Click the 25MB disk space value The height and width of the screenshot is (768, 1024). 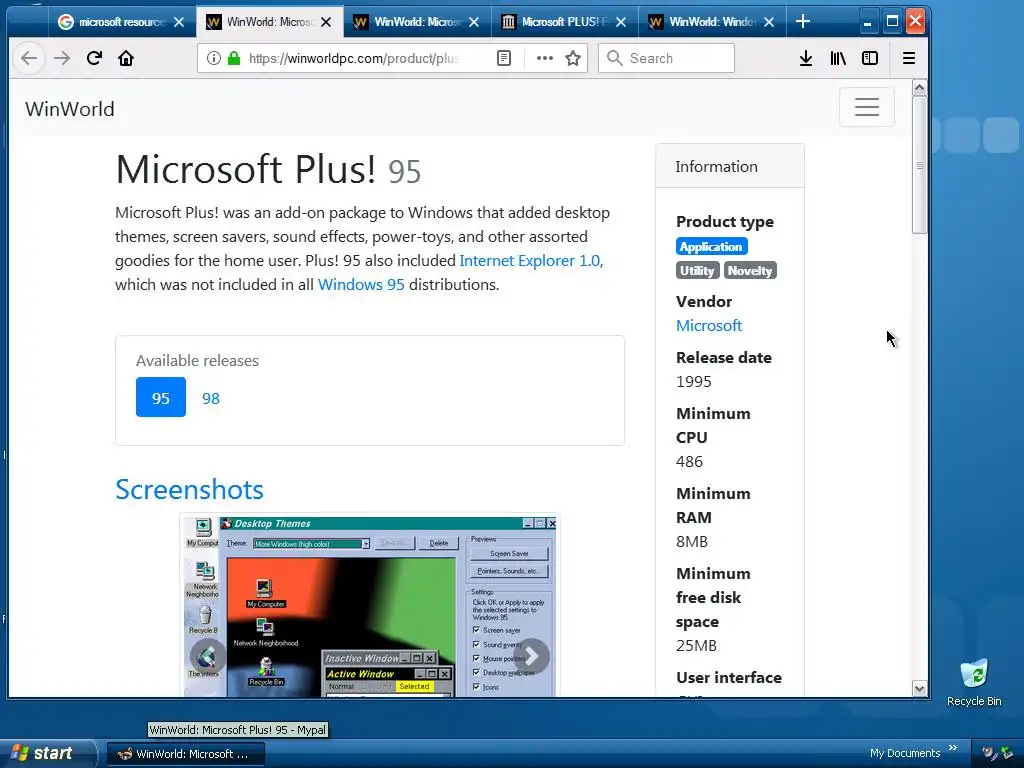[696, 646]
